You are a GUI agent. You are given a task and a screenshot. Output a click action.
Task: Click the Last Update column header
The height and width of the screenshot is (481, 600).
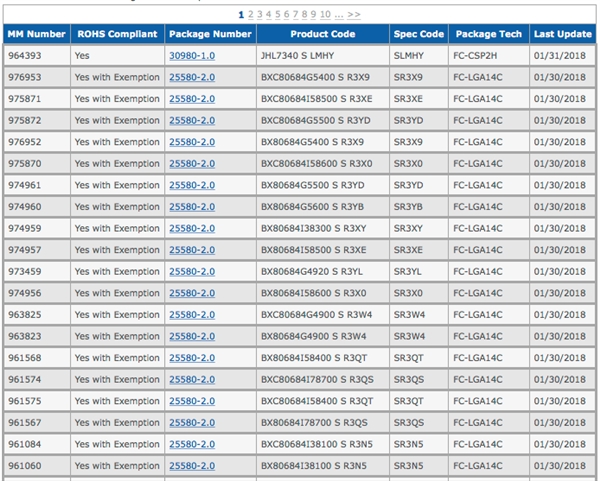562,34
